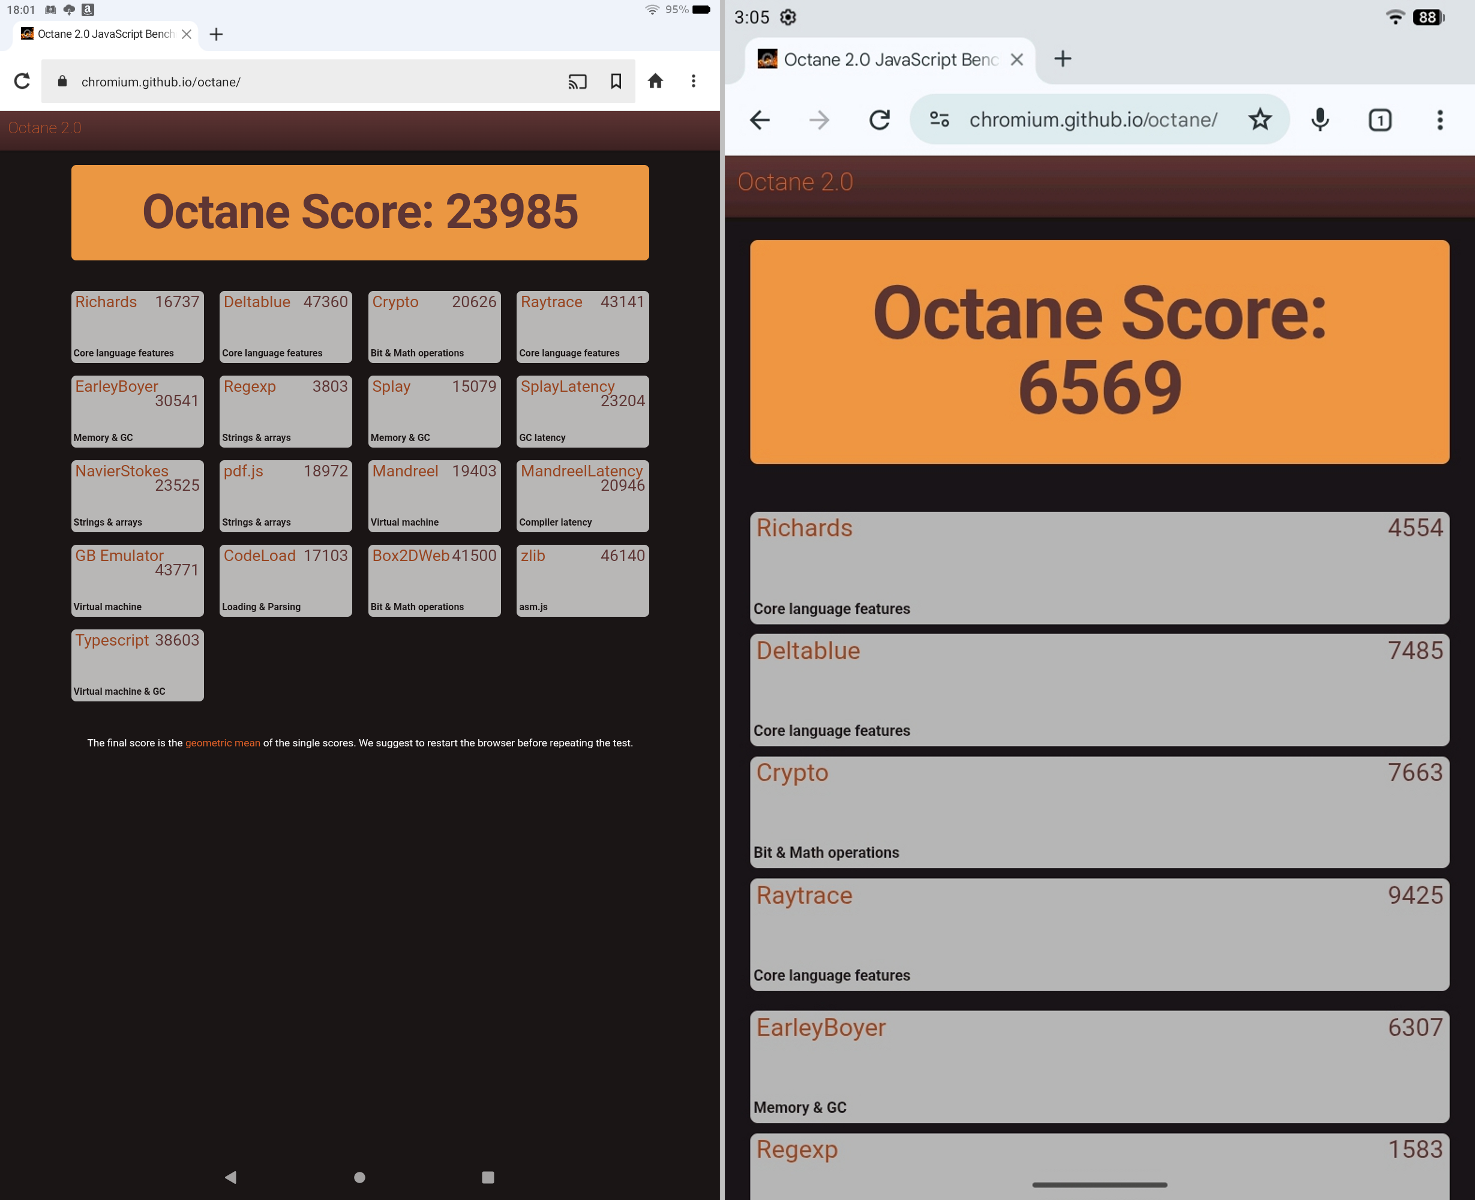
Task: Open GB Emulator 43771 result box
Action: pos(138,580)
